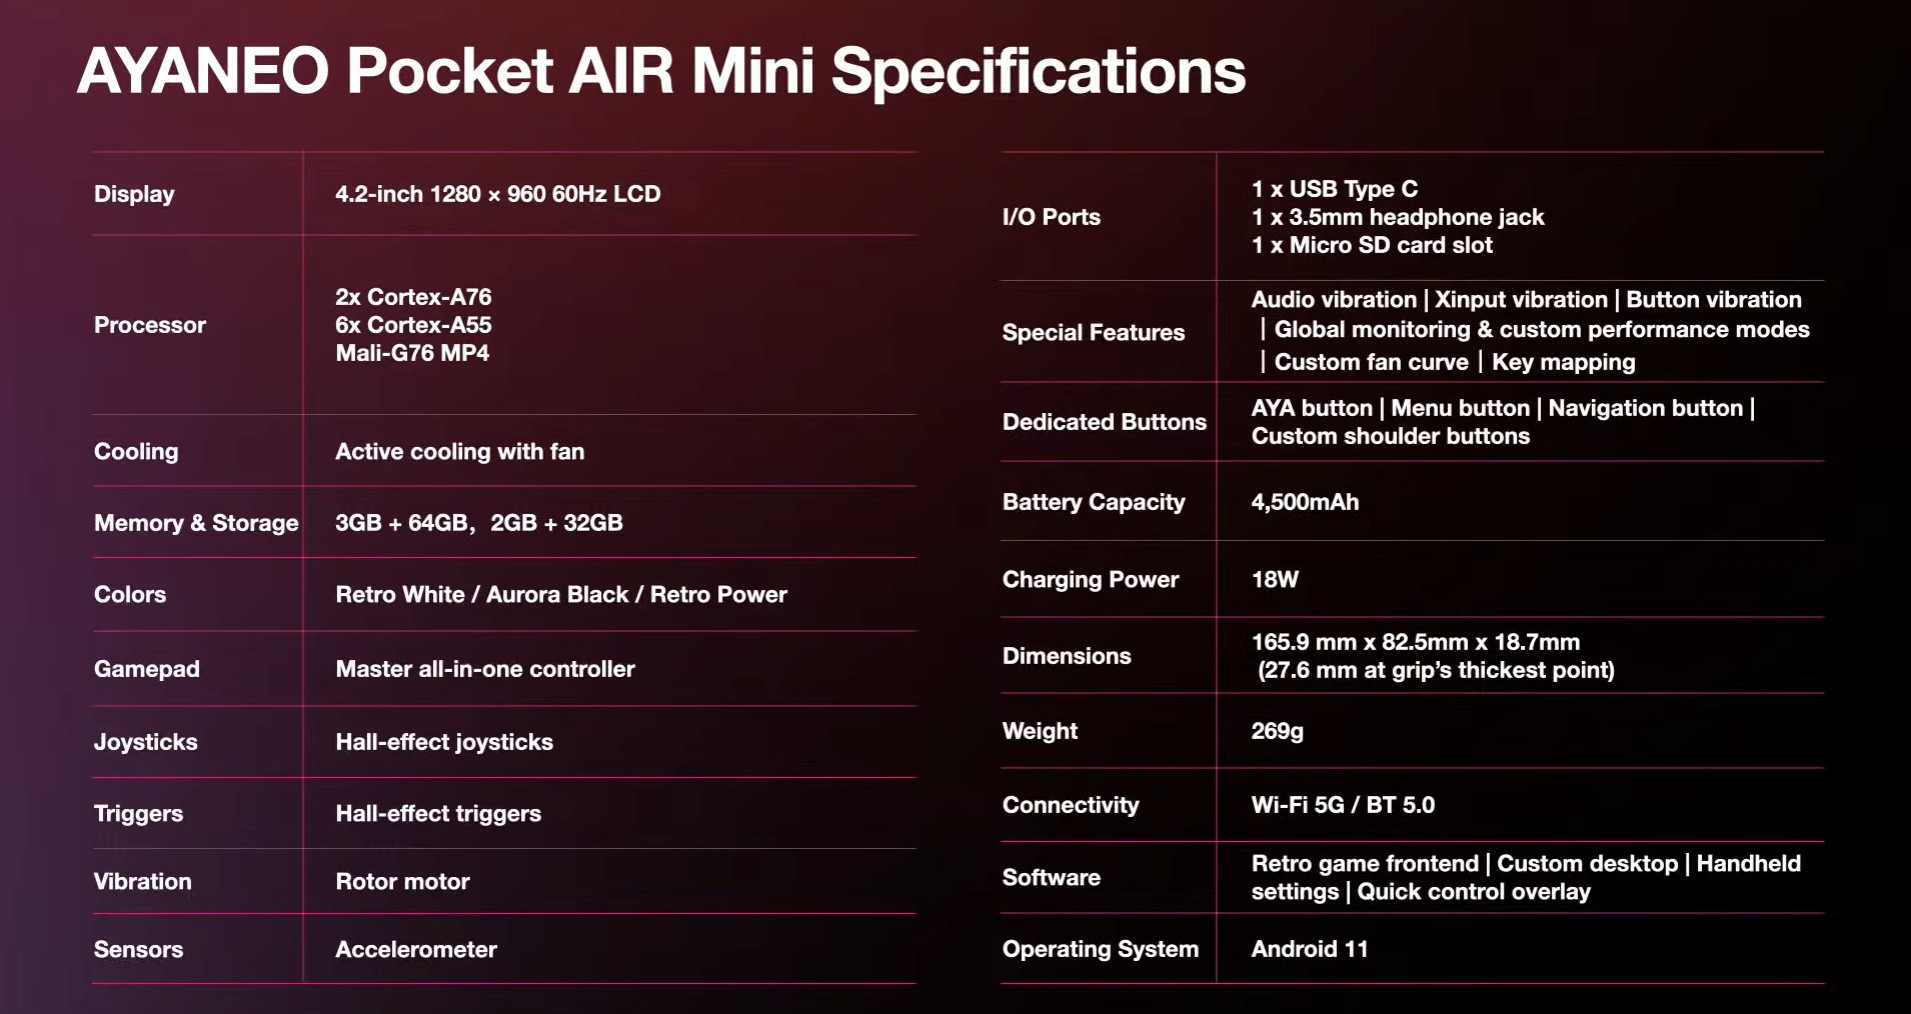Select the 4,500mAh battery capacity value
1911x1014 pixels.
pos(1305,502)
